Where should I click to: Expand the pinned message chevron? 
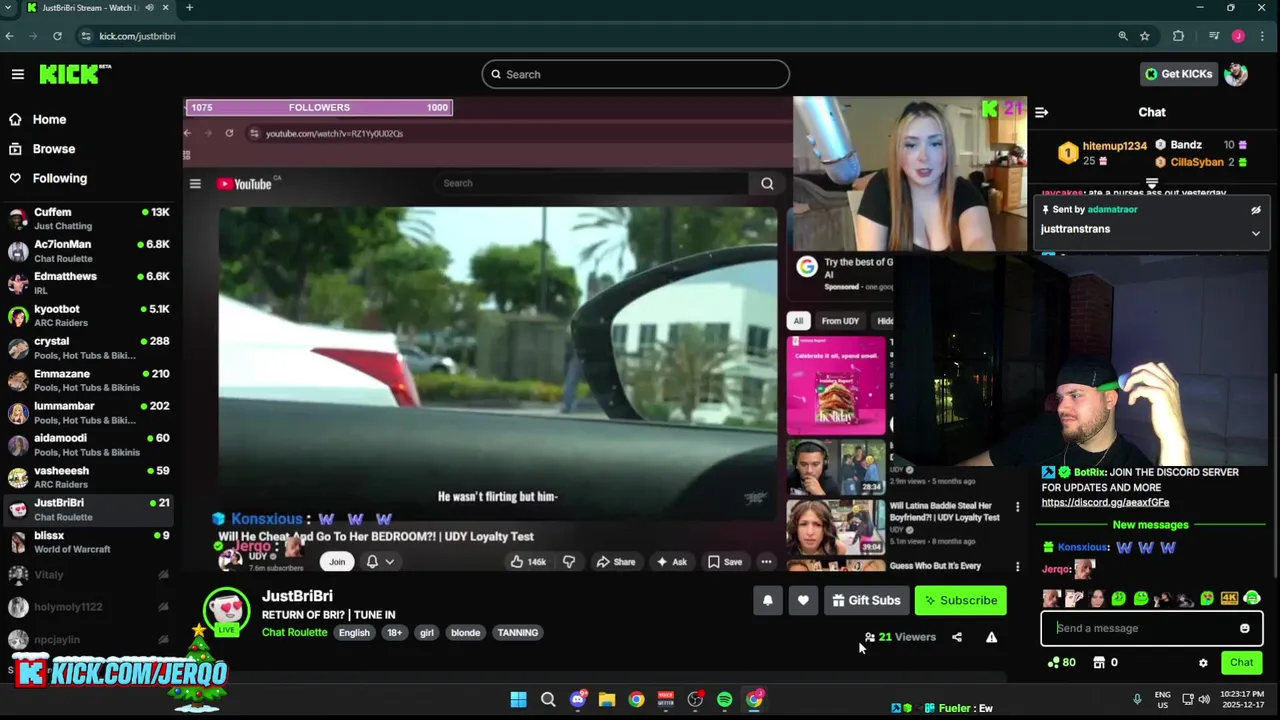(1256, 233)
